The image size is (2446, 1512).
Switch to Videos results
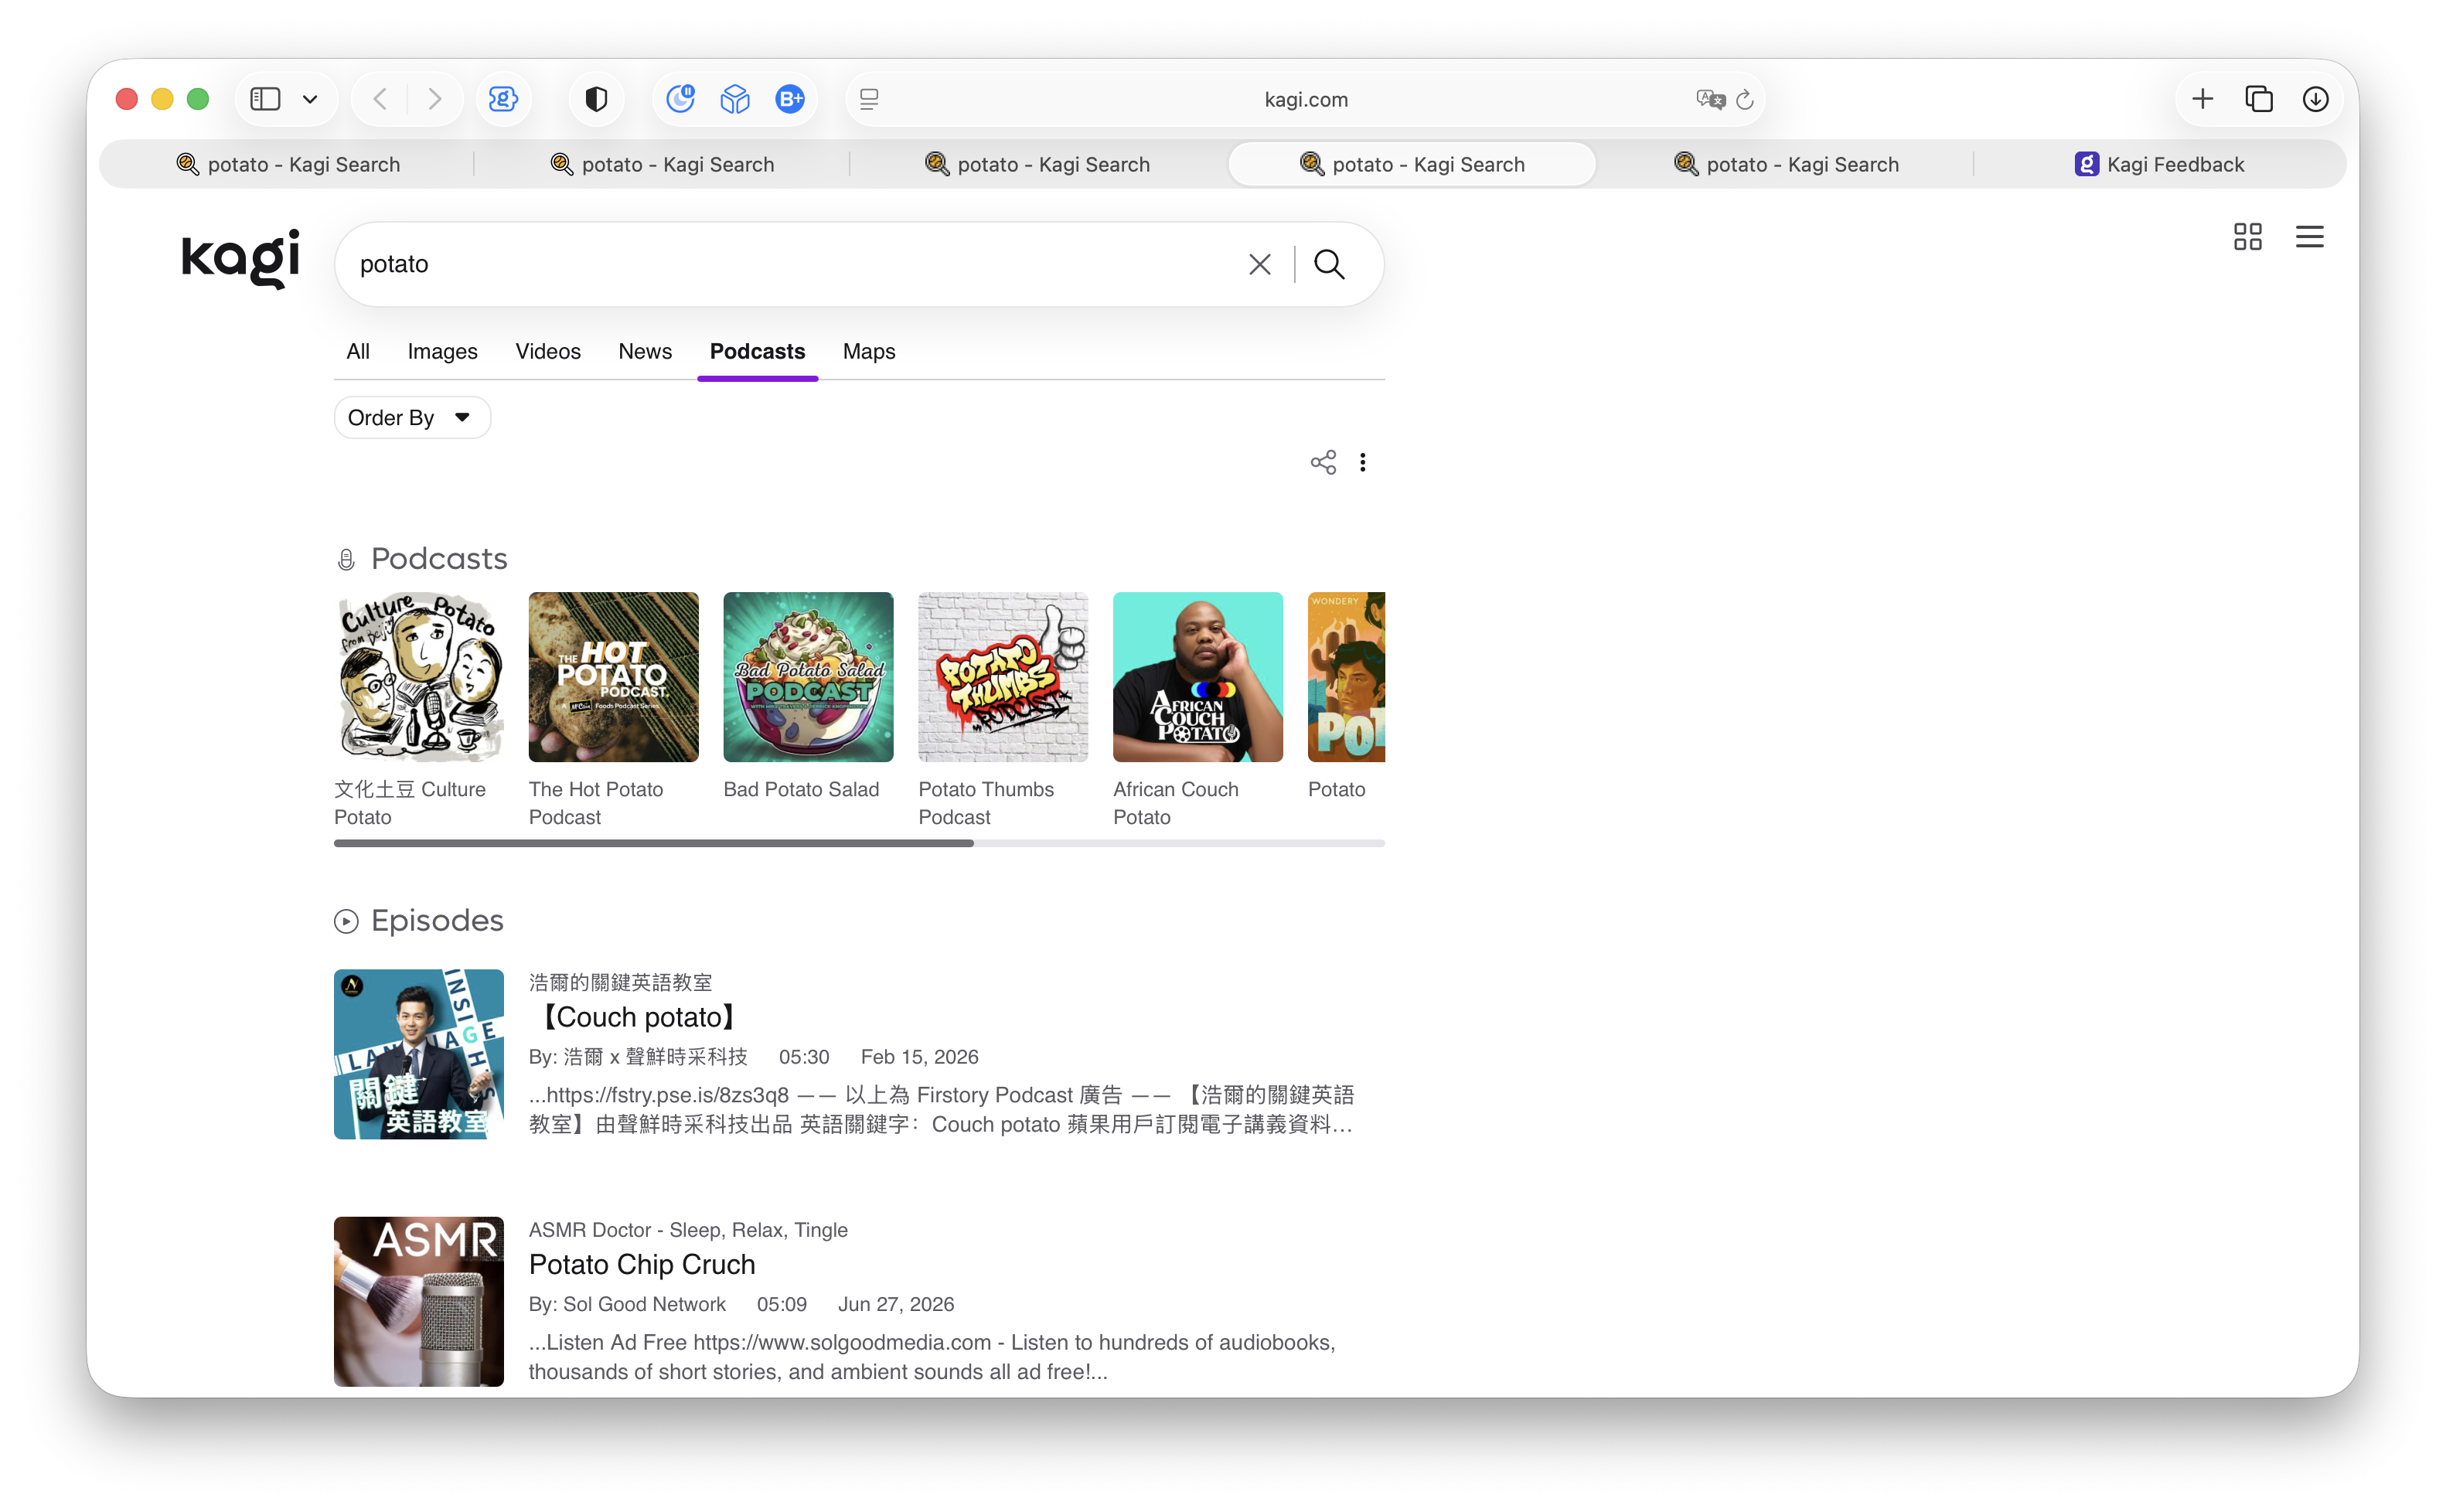point(548,351)
